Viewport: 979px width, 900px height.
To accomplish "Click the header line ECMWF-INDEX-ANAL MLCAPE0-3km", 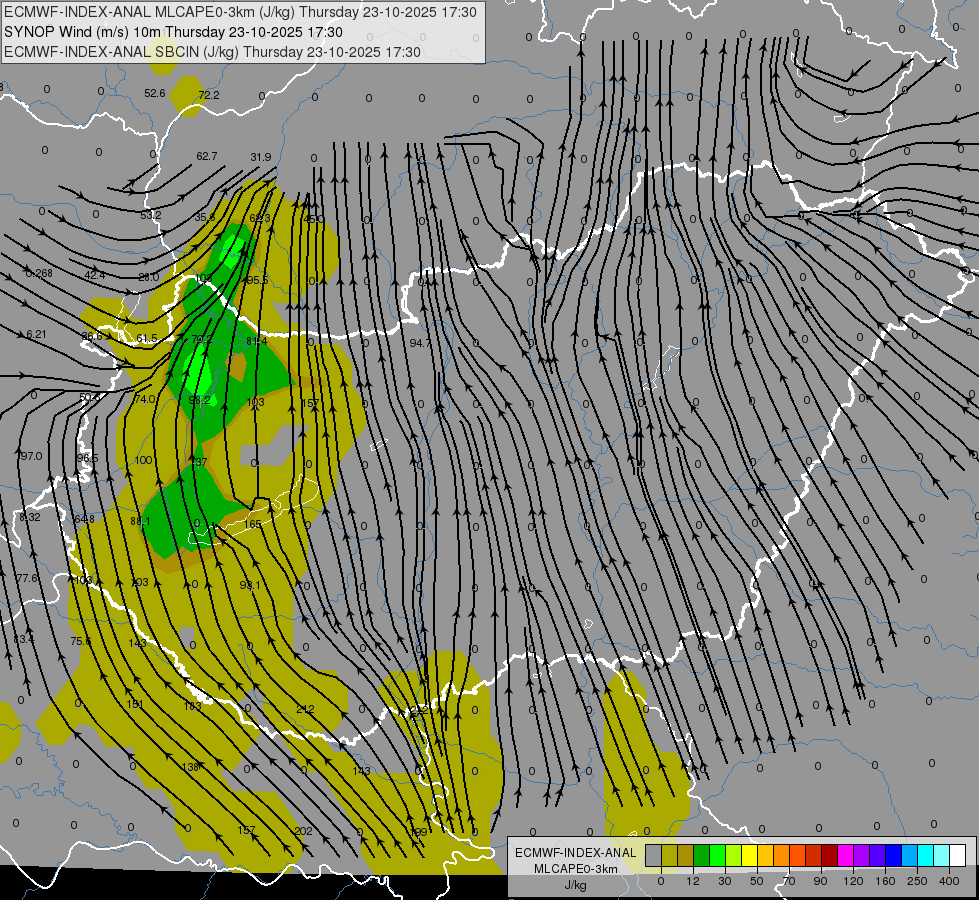I will click(x=240, y=12).
